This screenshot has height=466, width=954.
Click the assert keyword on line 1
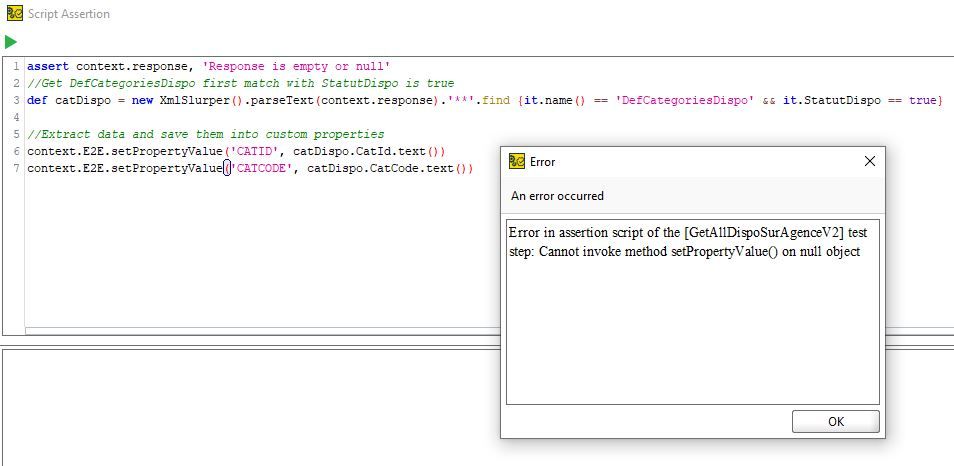48,67
